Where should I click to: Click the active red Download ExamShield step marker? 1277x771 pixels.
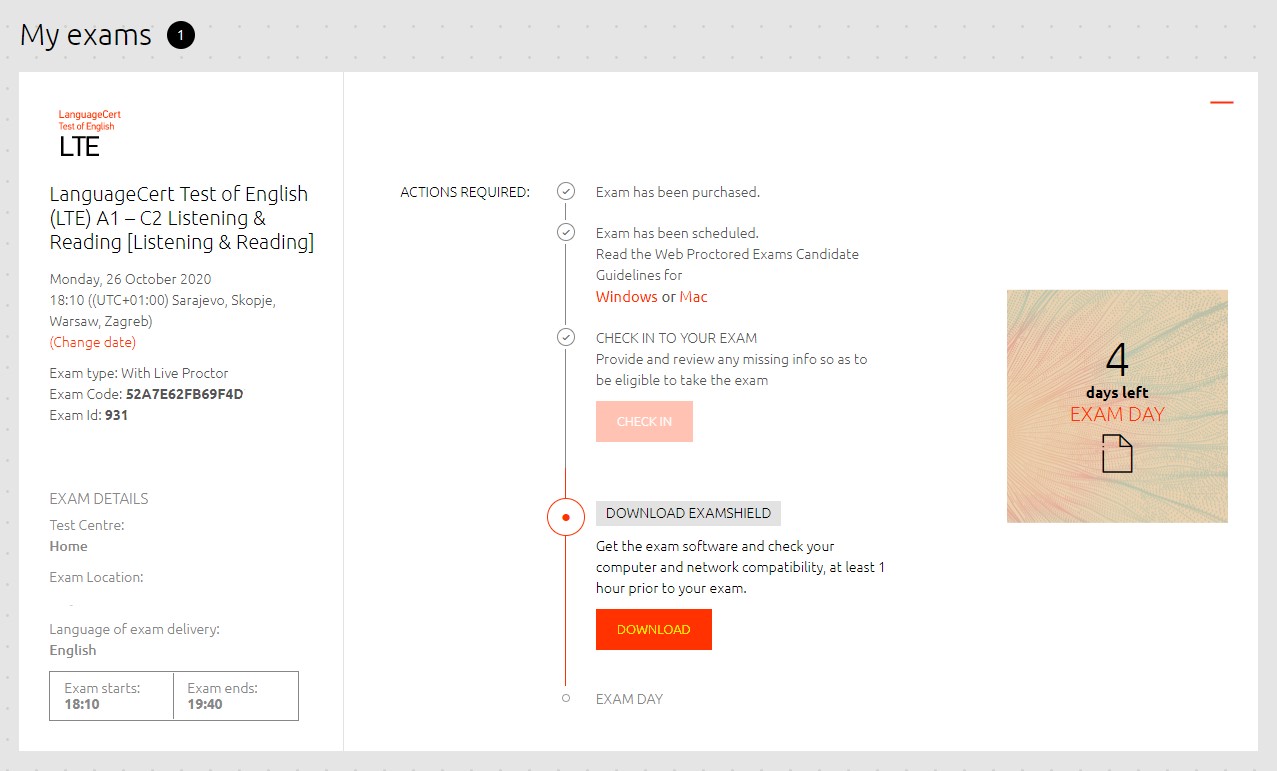tap(566, 517)
